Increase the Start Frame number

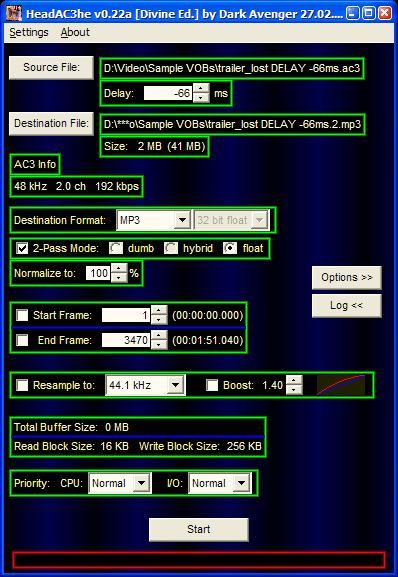tap(159, 311)
